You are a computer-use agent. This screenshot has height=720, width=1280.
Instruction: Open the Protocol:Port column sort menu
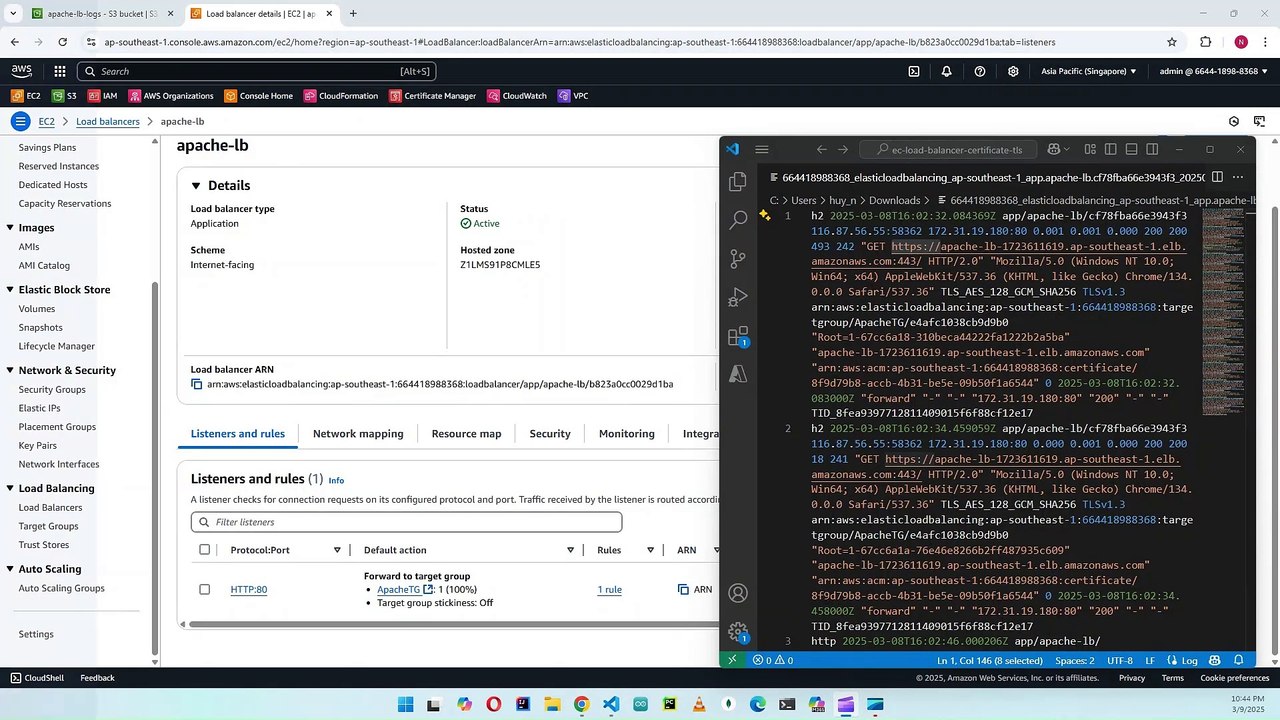coord(337,550)
